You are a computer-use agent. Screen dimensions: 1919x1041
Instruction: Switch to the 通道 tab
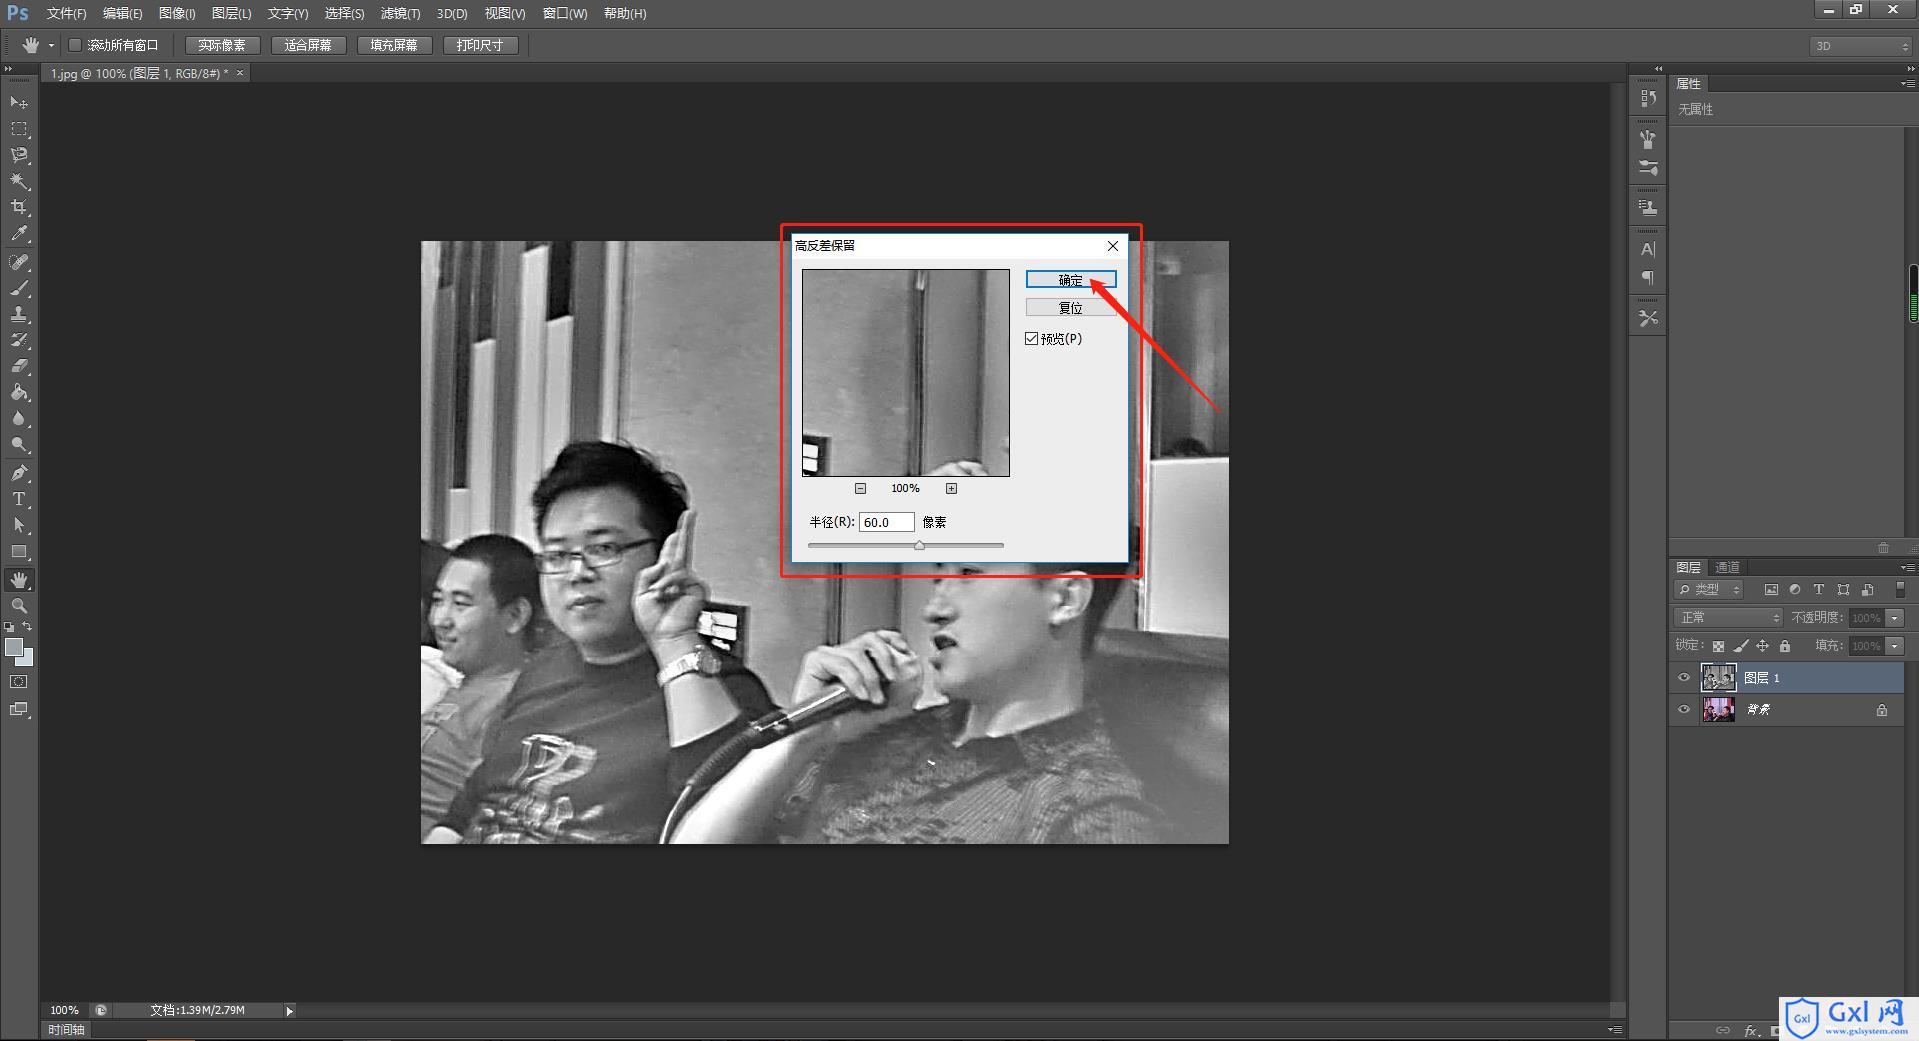click(1727, 567)
